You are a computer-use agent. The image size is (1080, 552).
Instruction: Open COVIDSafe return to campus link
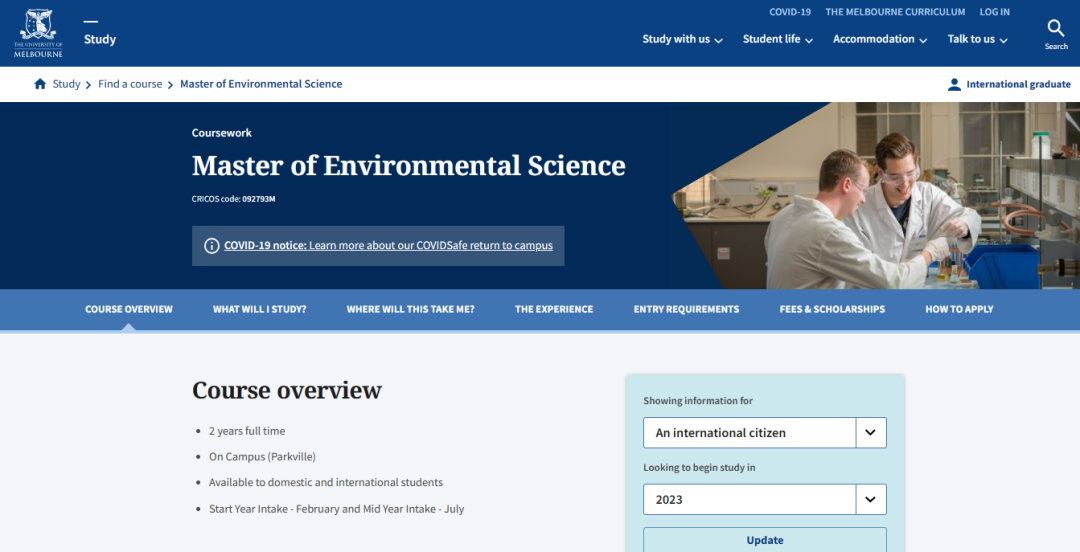[430, 246]
